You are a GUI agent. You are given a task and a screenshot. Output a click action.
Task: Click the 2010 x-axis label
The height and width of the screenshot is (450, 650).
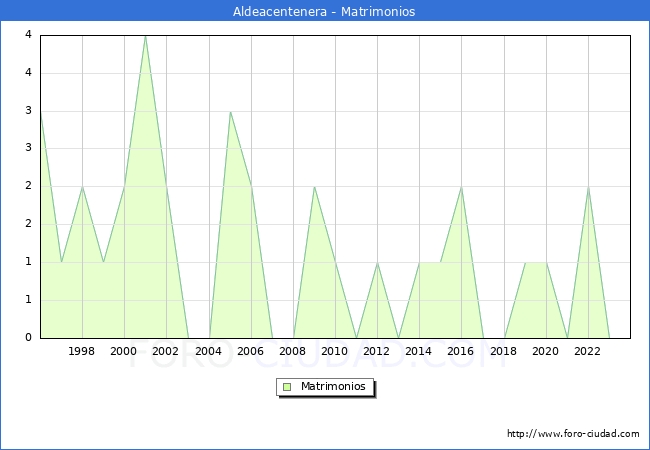pos(335,351)
